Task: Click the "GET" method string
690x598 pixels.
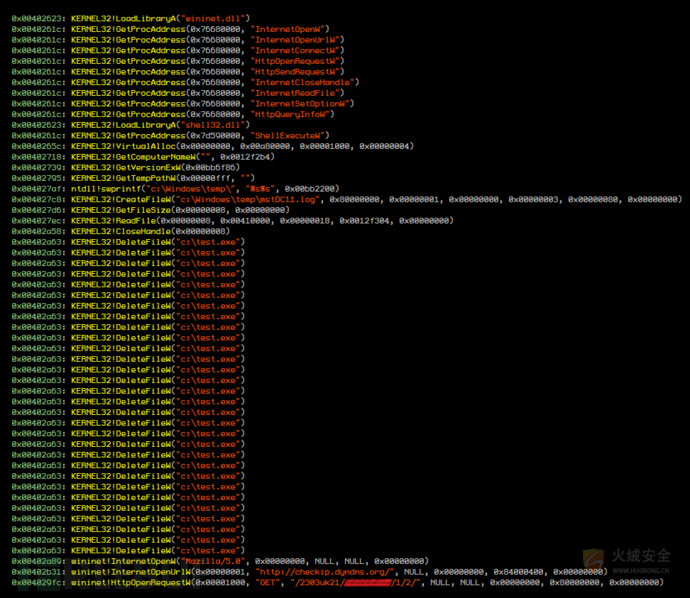Action: (268, 582)
